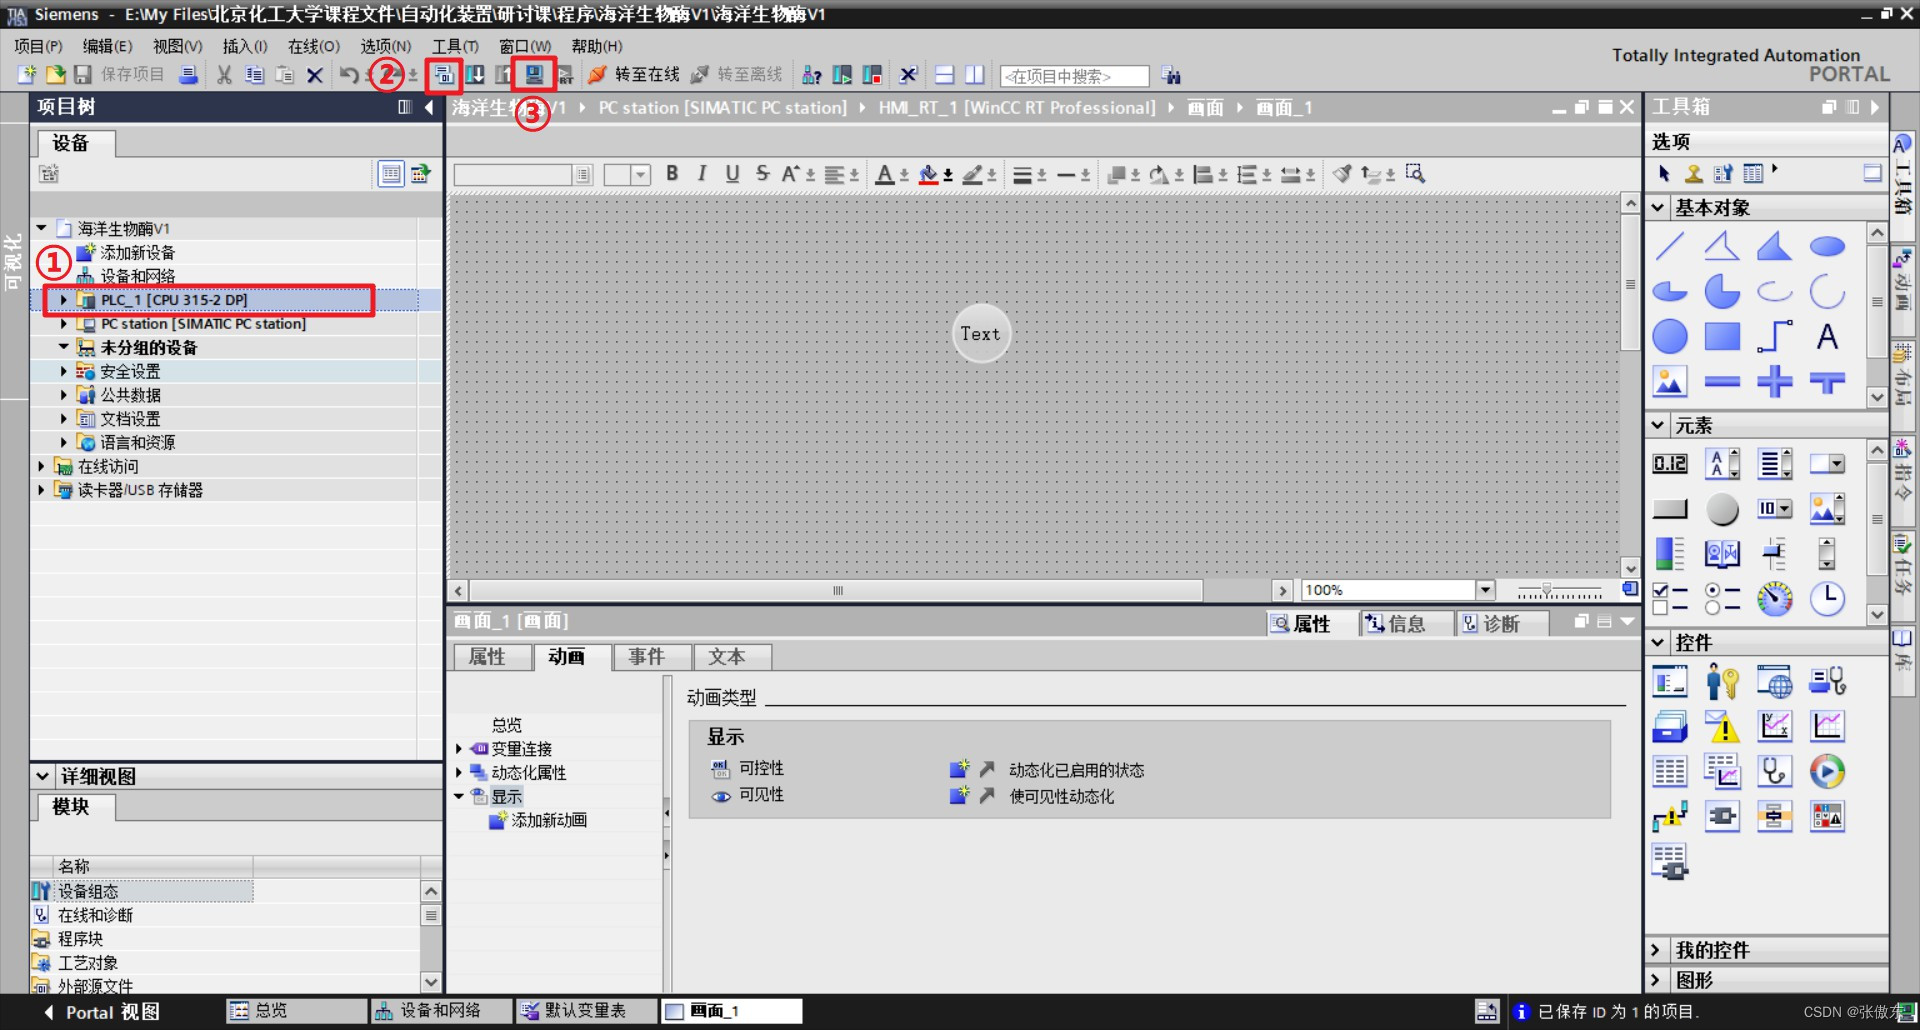Viewport: 1920px width, 1030px height.
Task: Select the I/O field 0.12 element
Action: click(x=1670, y=464)
